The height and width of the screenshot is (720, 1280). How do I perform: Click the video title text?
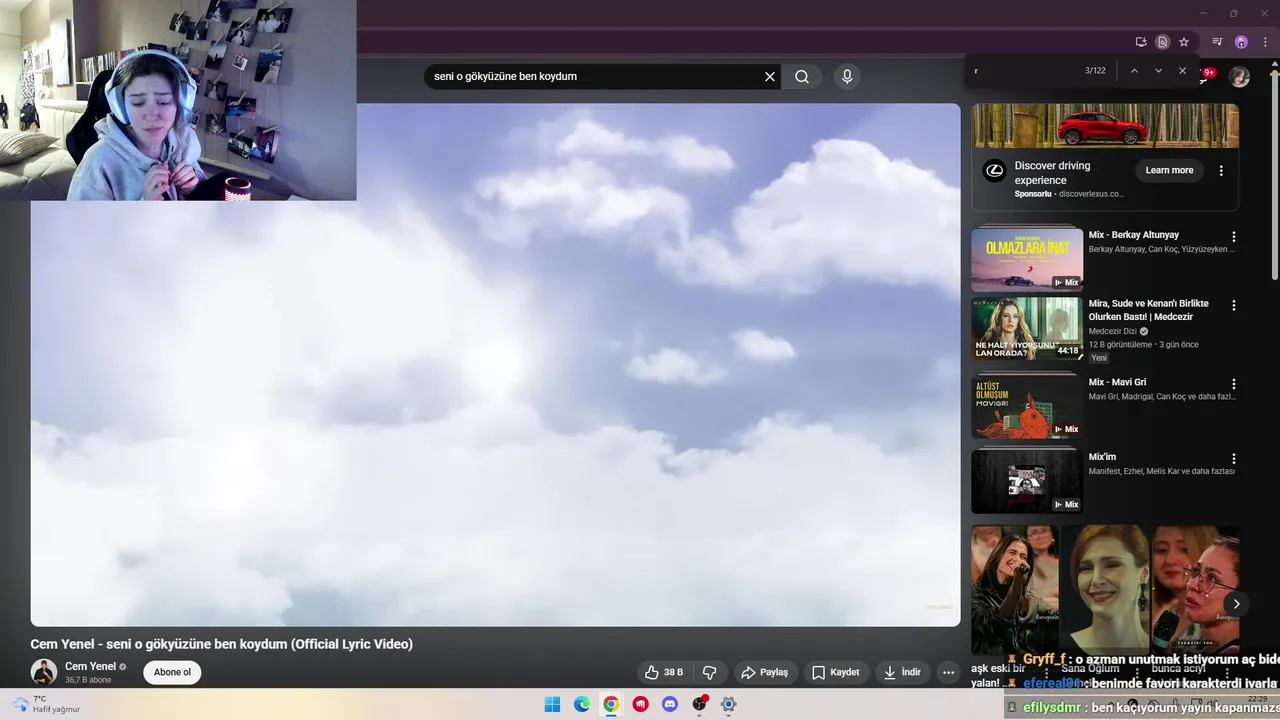[221, 644]
